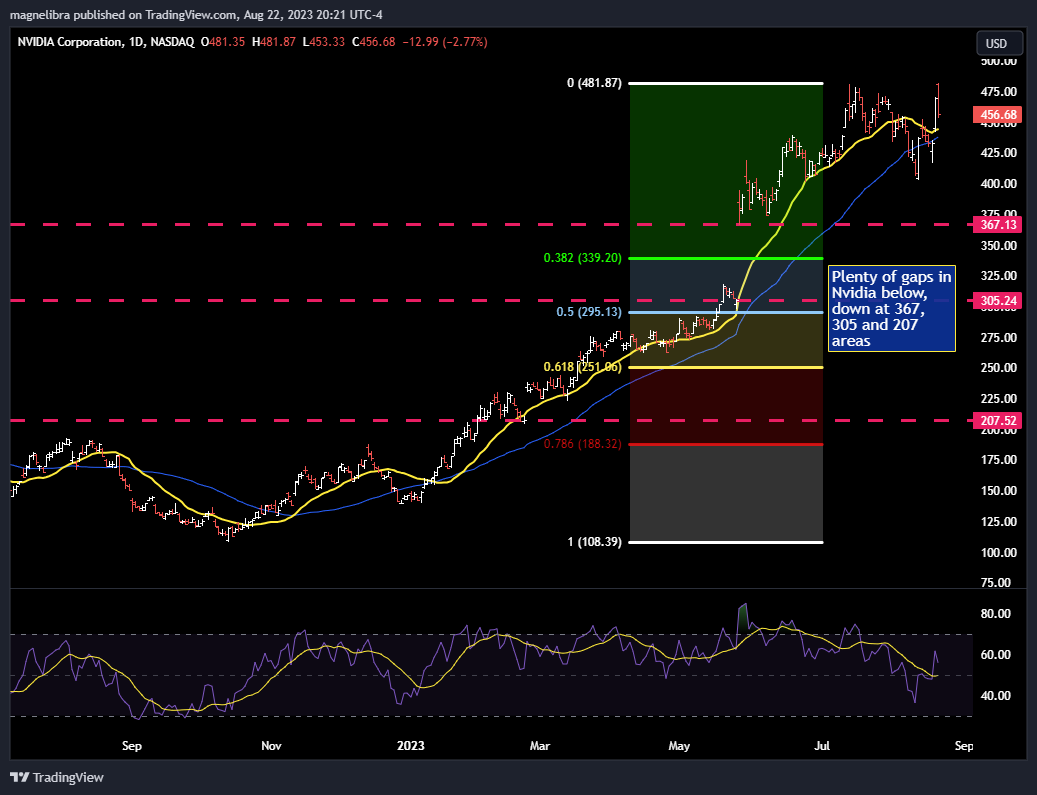The height and width of the screenshot is (795, 1037).
Task: Select the 0.5 (295.13) Fibonacci label
Action: [589, 312]
